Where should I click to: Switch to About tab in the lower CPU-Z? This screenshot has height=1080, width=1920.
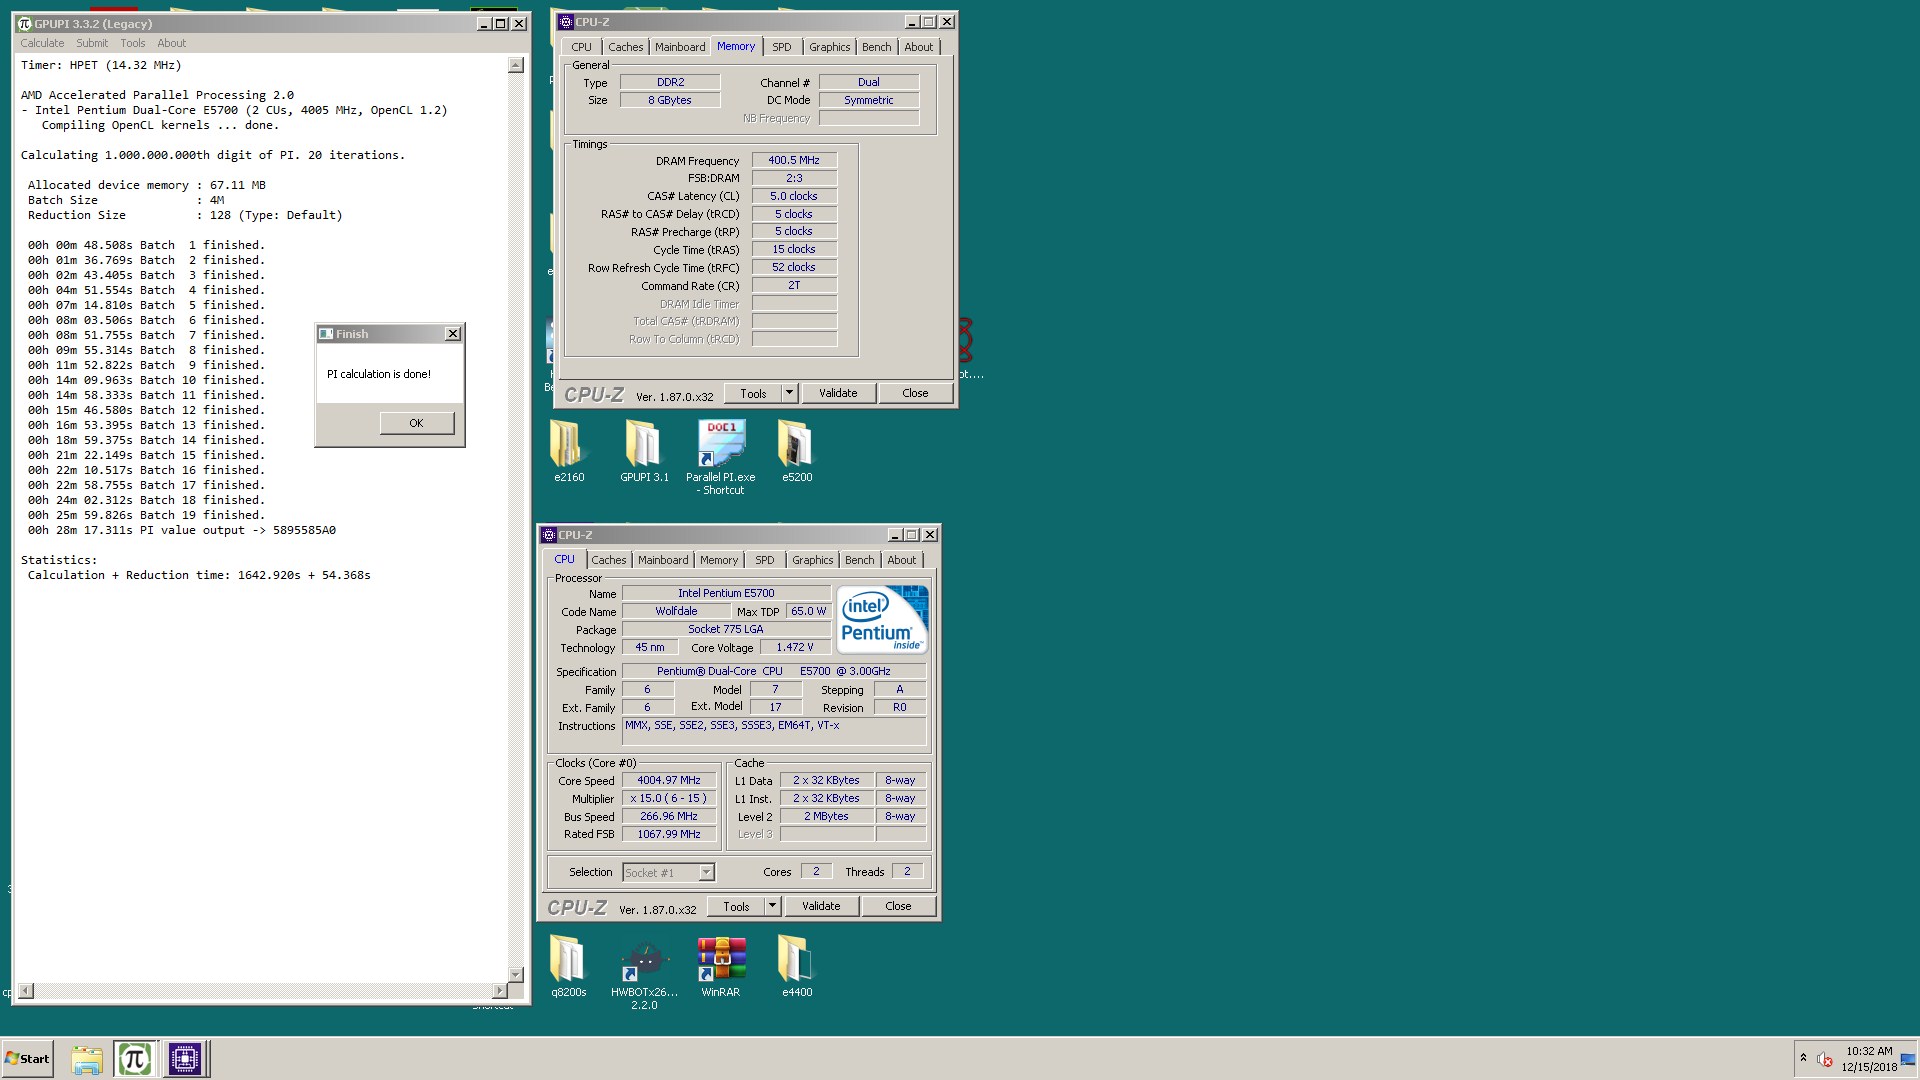[902, 560]
